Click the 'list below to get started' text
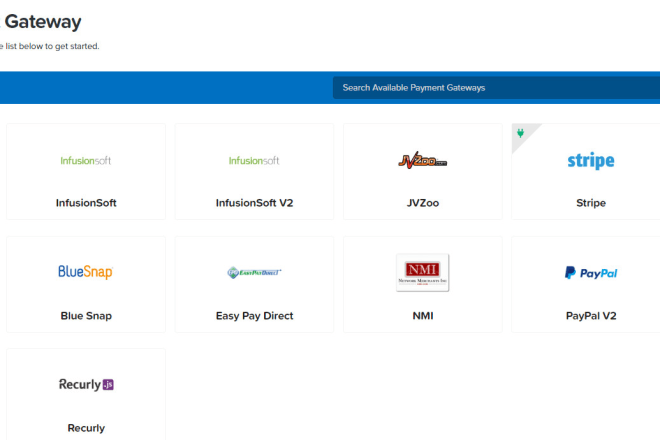 [x=52, y=46]
